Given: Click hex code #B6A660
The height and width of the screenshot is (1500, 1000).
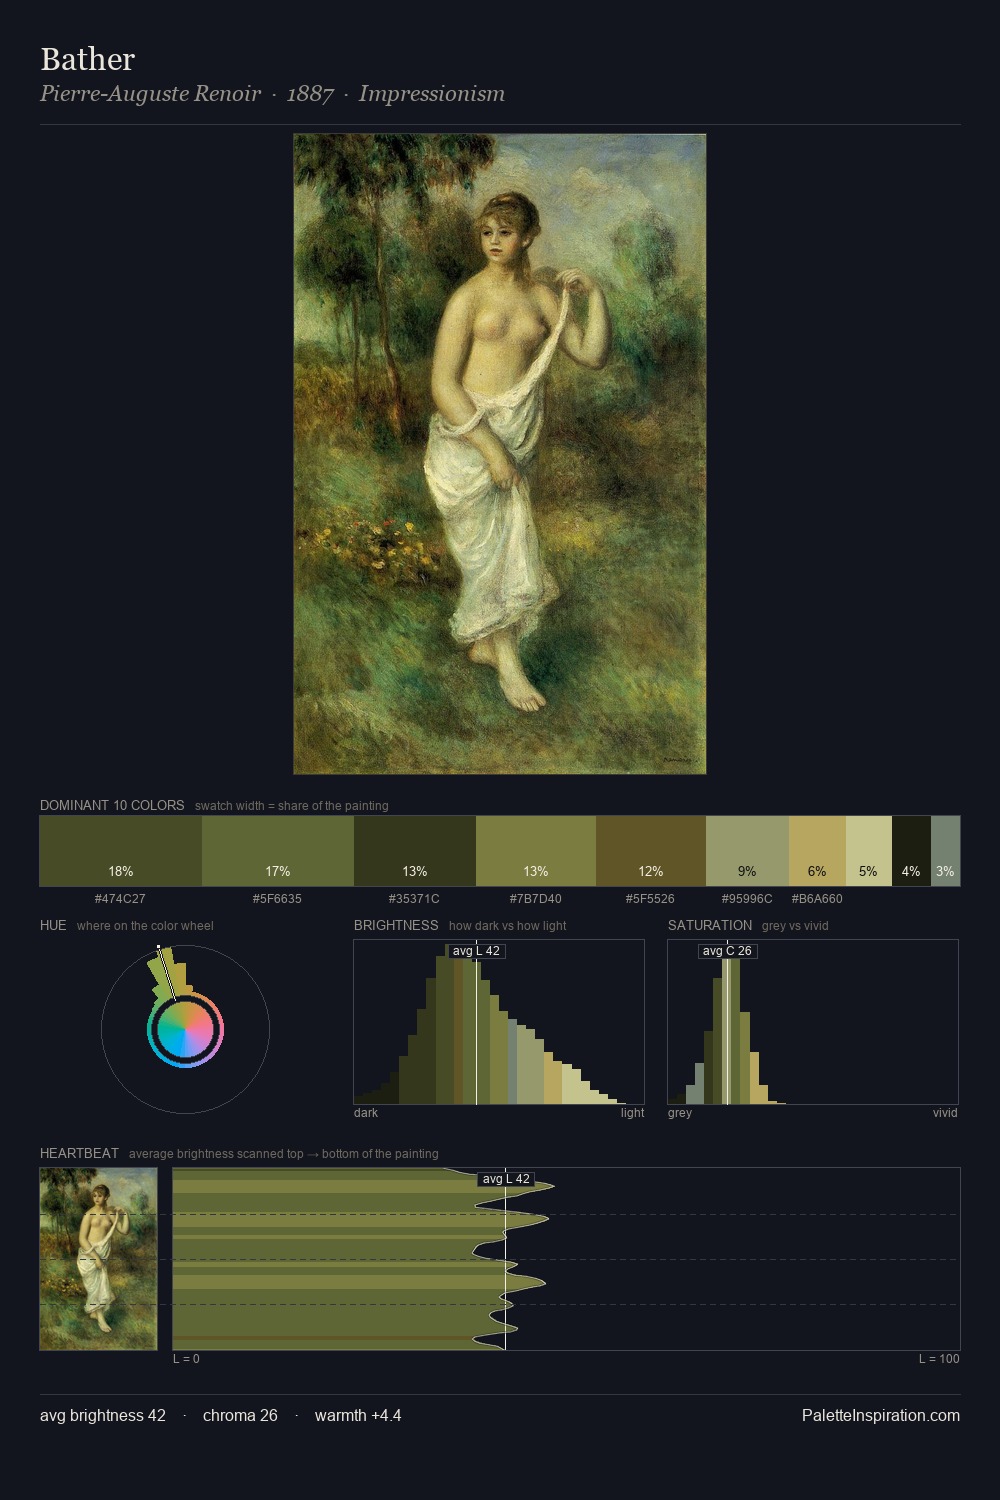Looking at the screenshot, I should (817, 899).
